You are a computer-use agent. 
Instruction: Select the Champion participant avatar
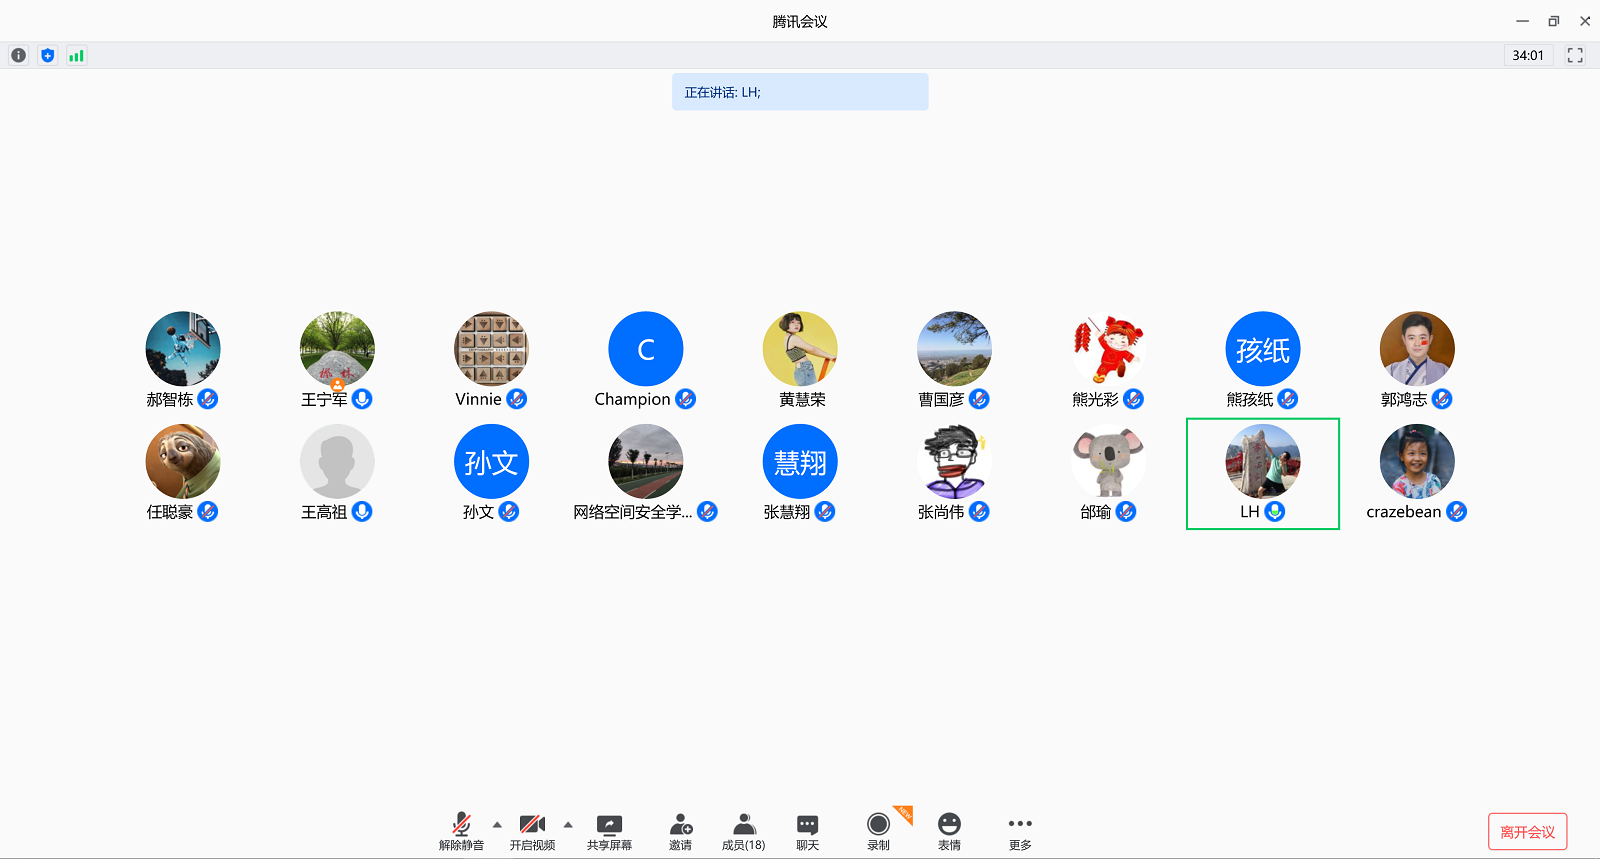[x=645, y=349]
